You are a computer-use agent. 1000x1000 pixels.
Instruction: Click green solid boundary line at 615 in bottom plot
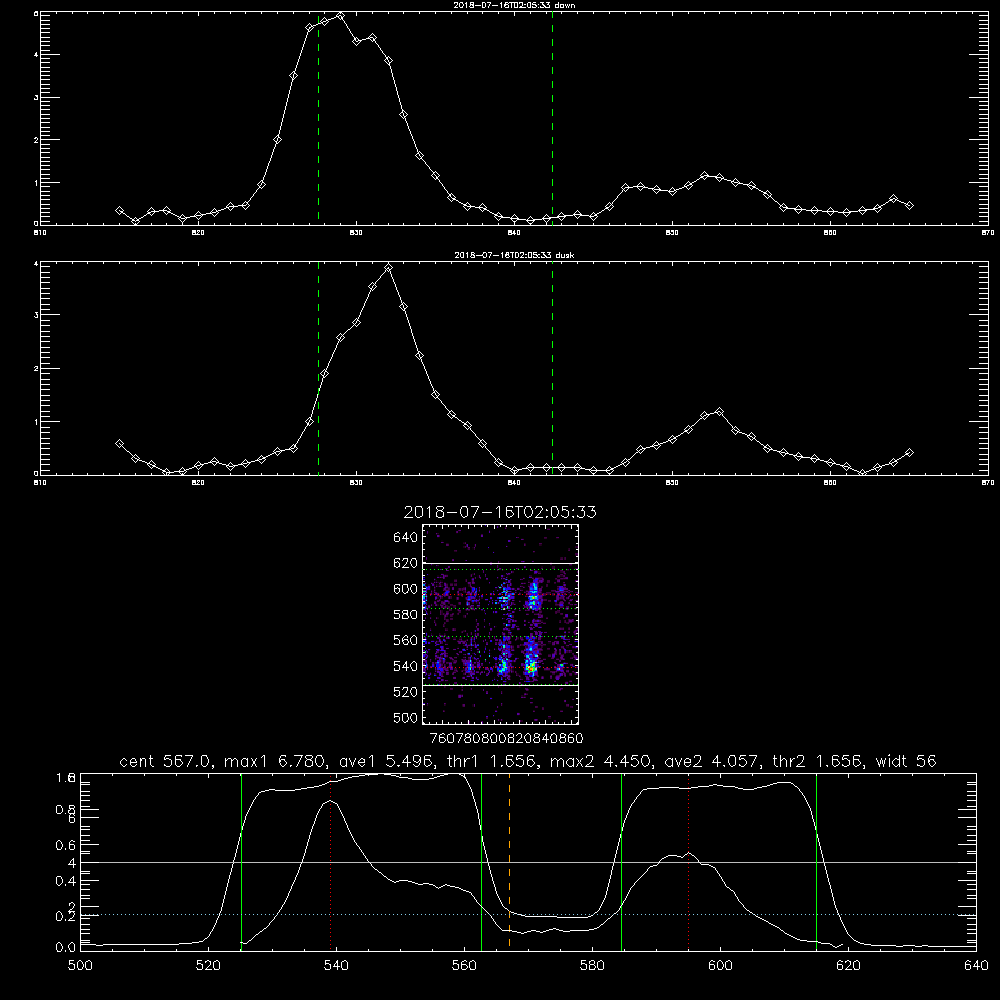tap(816, 862)
